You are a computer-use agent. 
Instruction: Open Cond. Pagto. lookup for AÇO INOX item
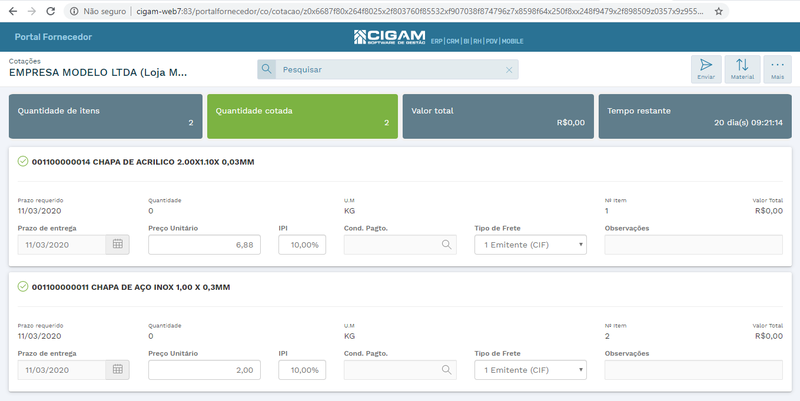click(446, 370)
